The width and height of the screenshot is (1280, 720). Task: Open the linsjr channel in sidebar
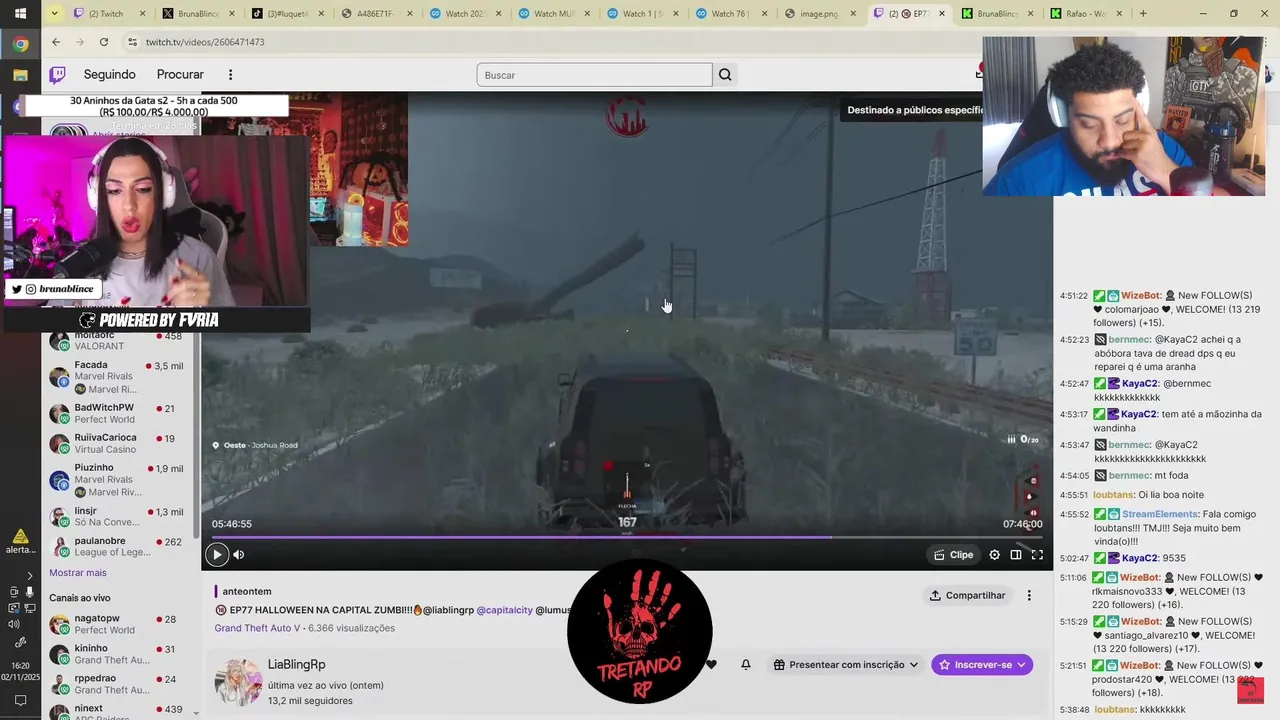(120, 516)
